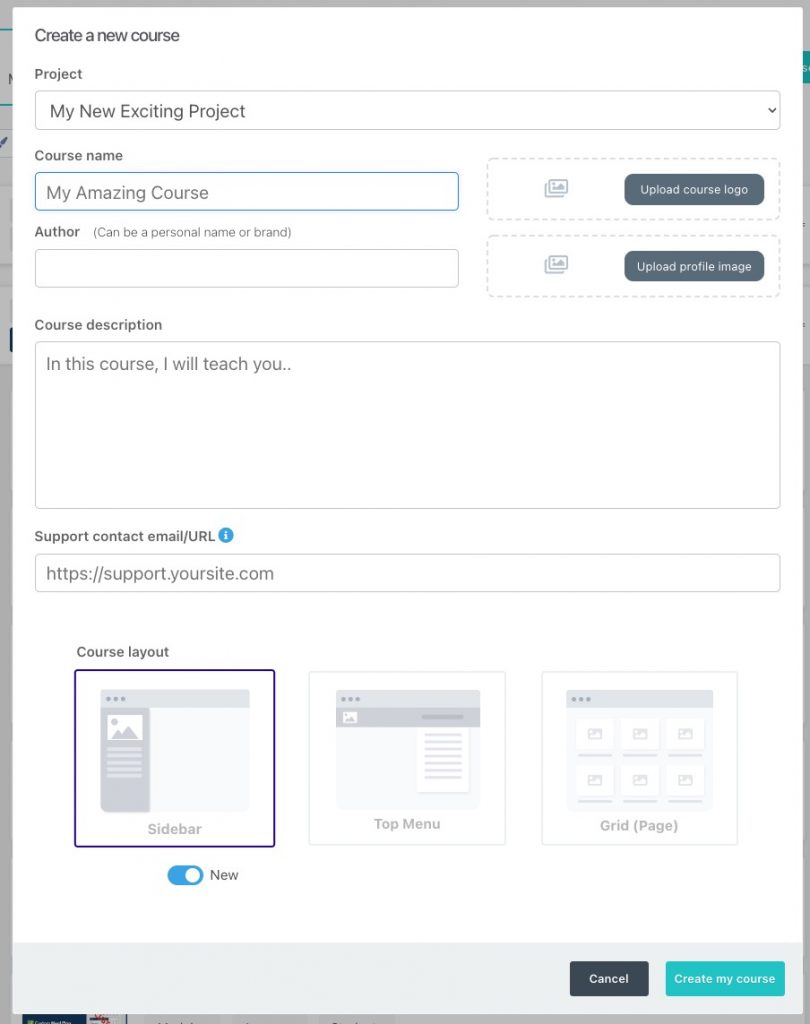Toggle the New layout switch

186,875
